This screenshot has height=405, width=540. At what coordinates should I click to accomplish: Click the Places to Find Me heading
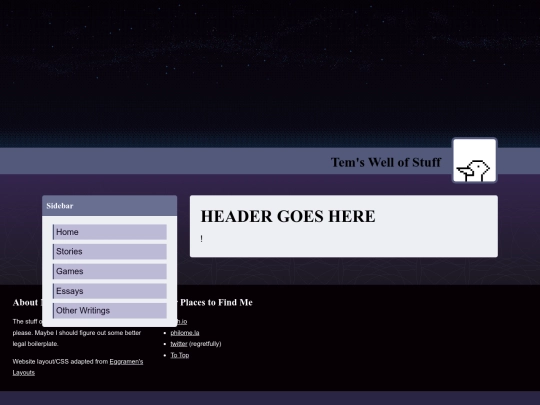tap(216, 302)
